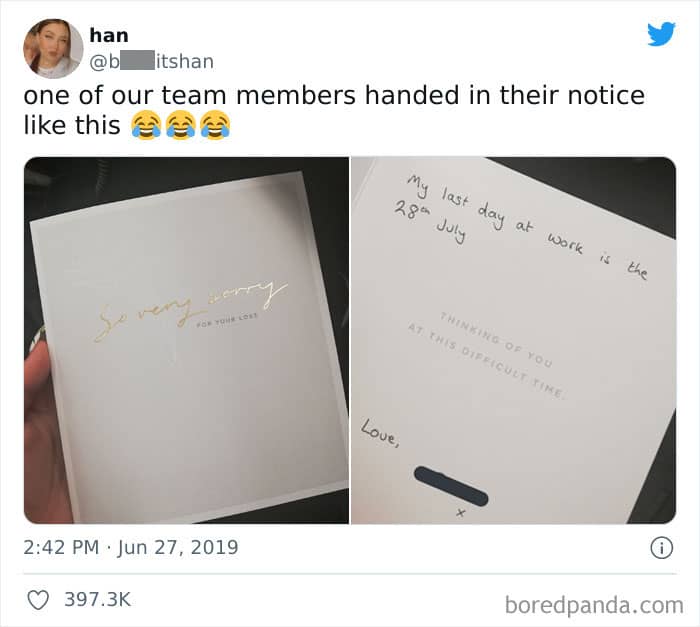
Task: Open the display name han
Action: [x=109, y=35]
